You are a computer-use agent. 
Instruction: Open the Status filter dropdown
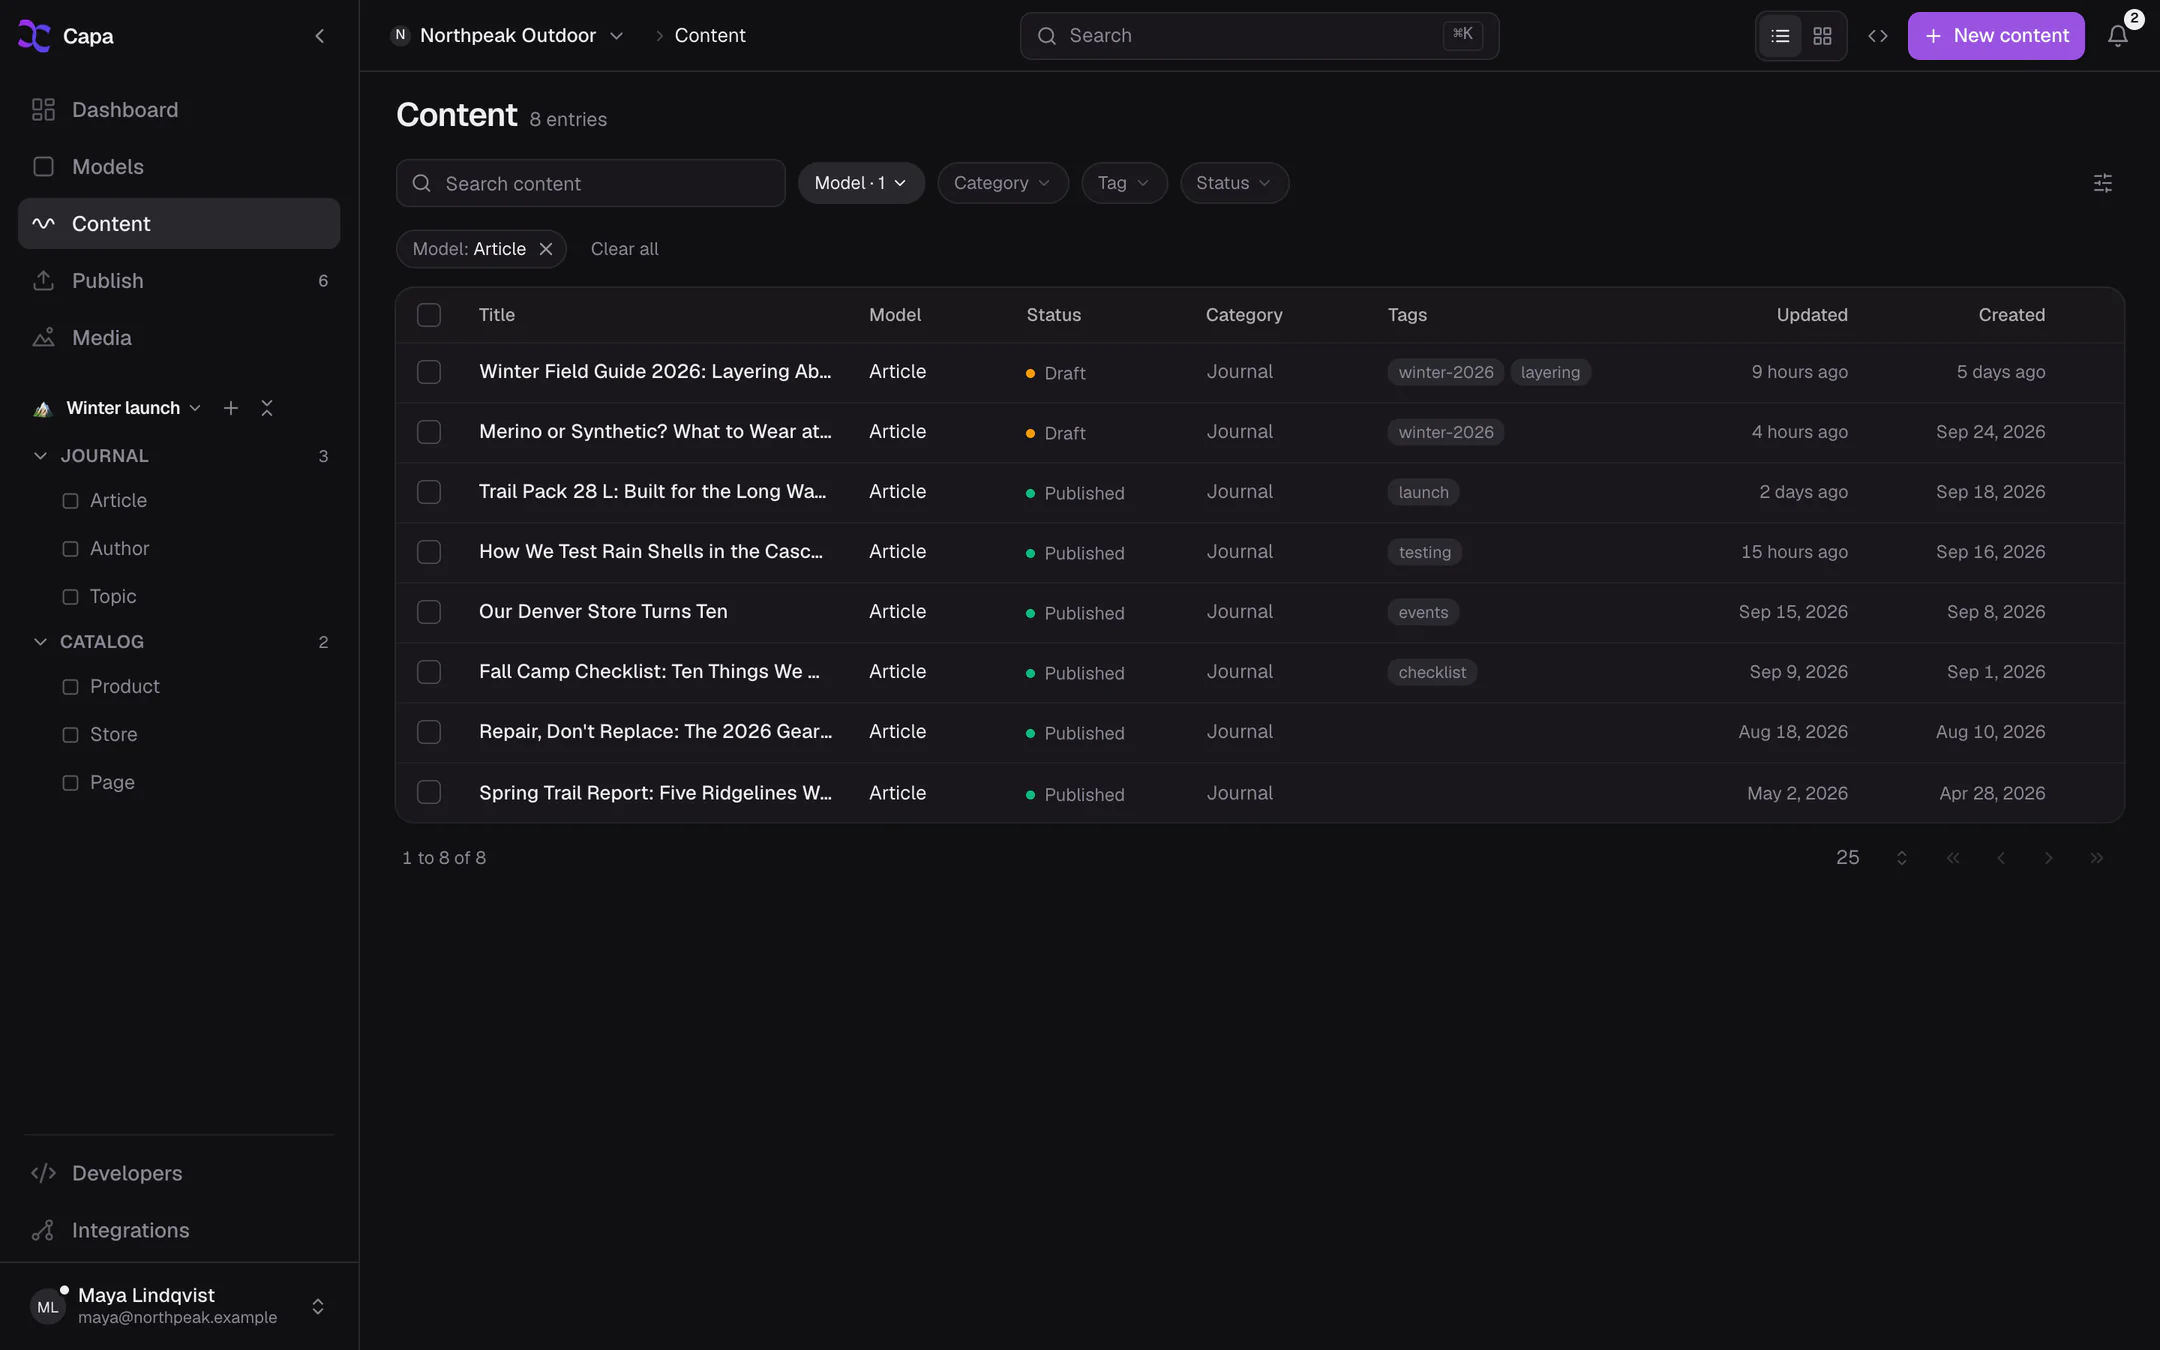click(x=1234, y=183)
